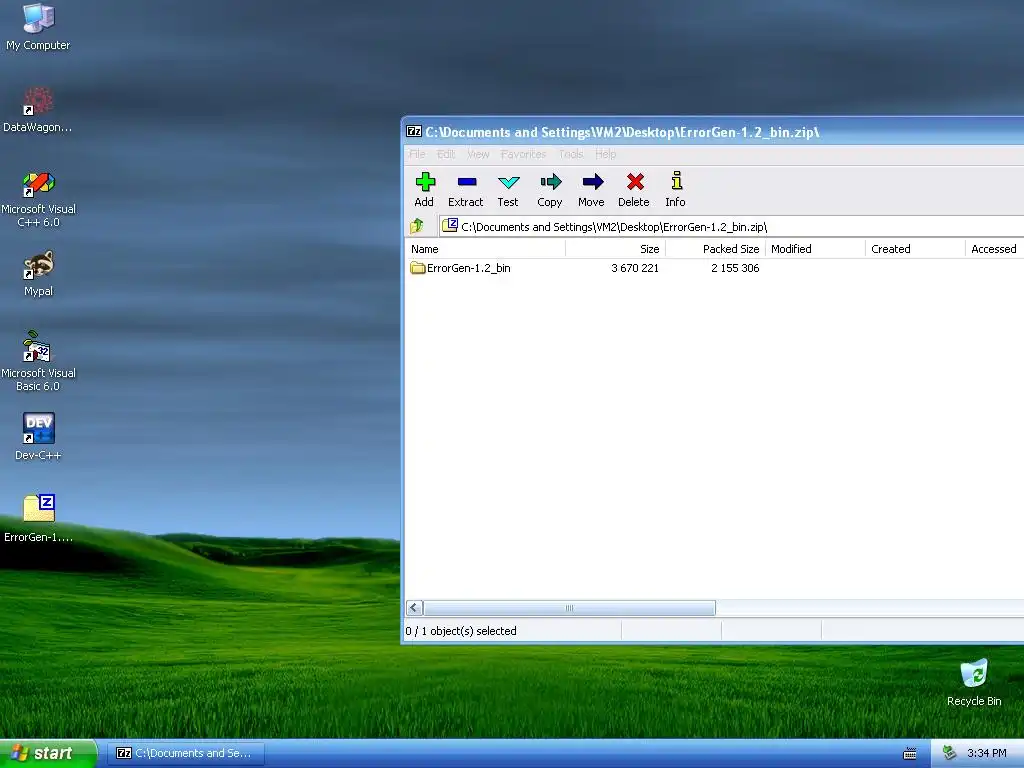Click the 2 155 306 packed size value

pos(735,268)
